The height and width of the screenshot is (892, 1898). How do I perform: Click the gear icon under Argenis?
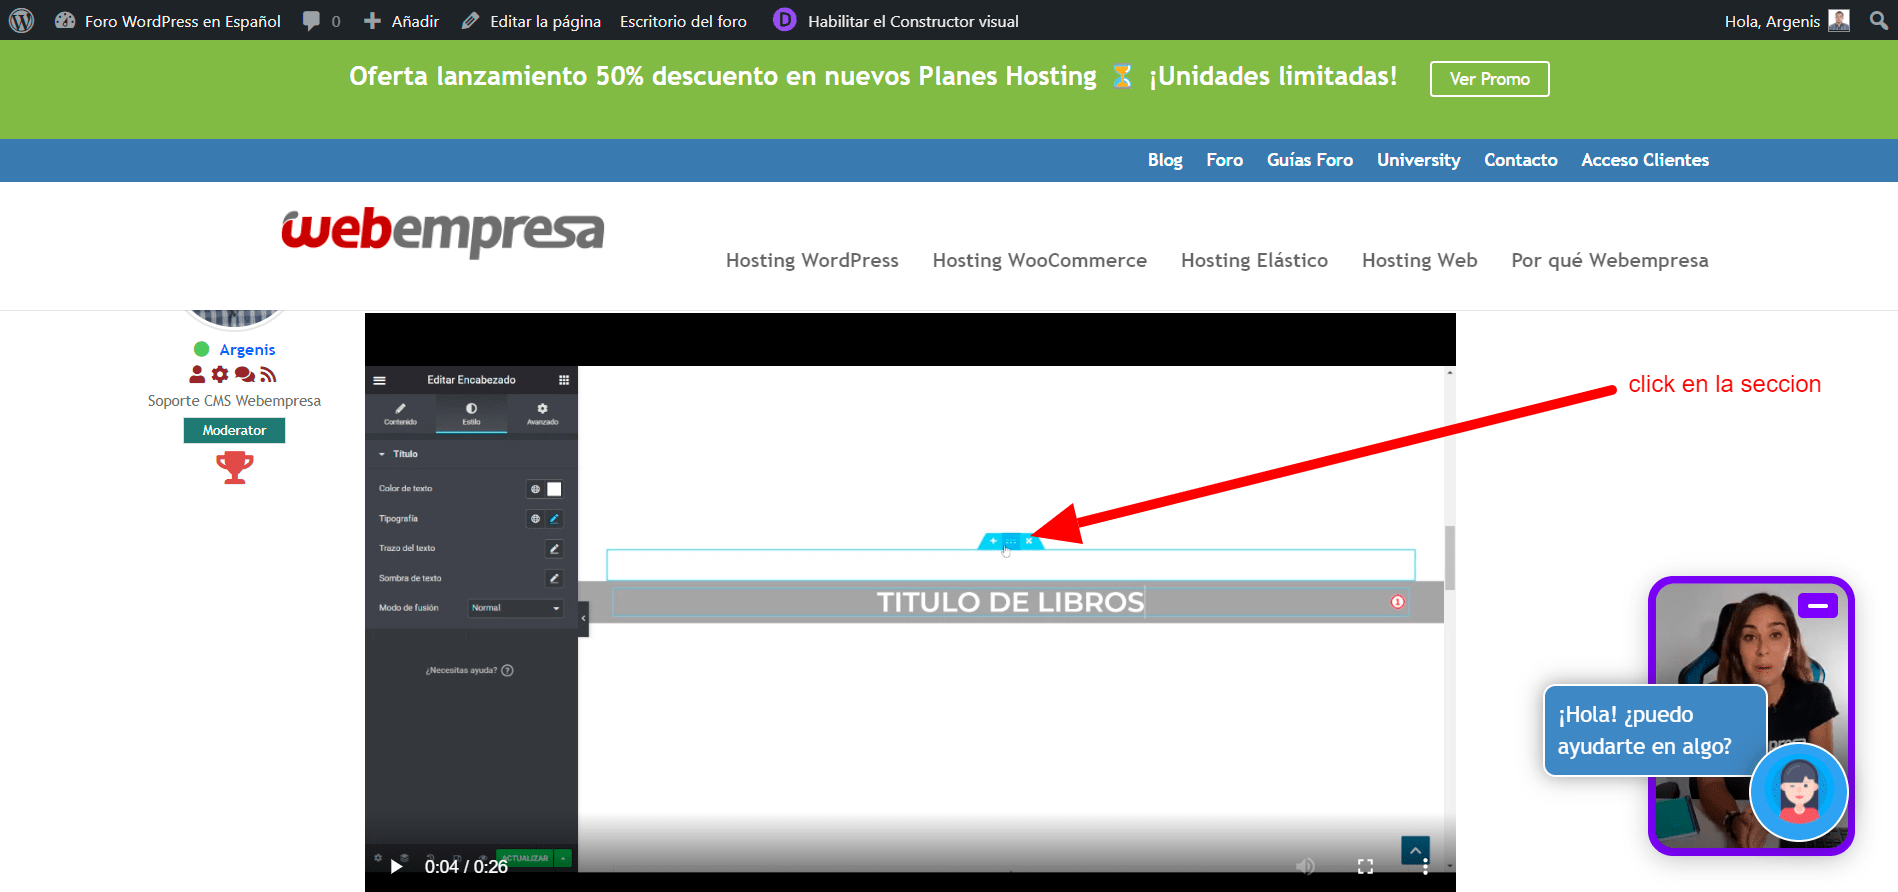pyautogui.click(x=220, y=374)
